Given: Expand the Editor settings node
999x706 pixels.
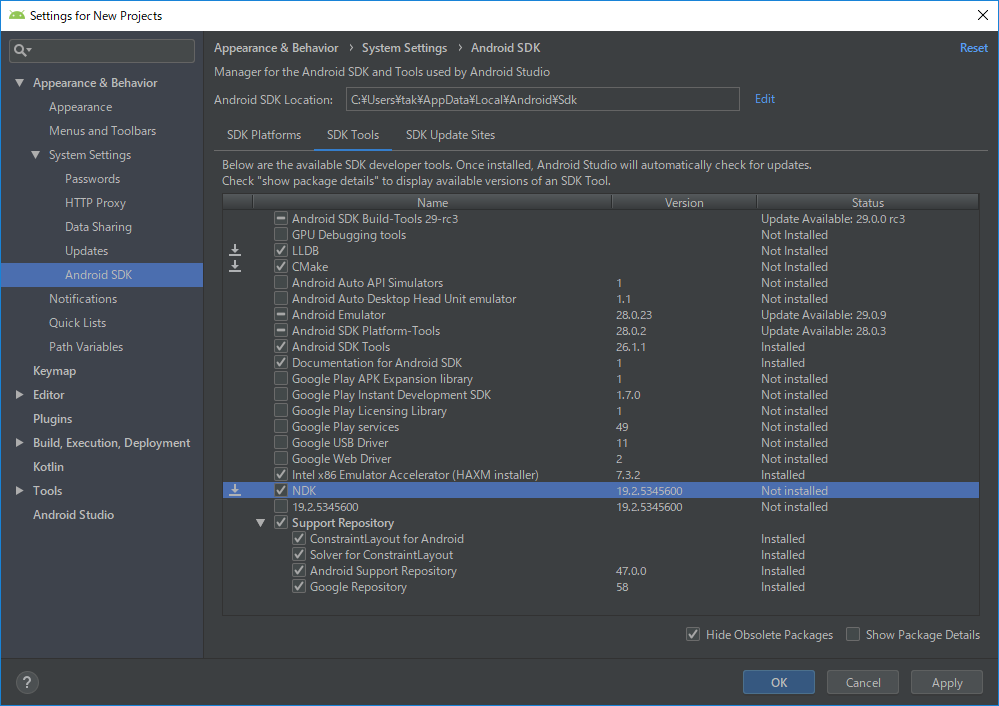Looking at the screenshot, I should click(20, 394).
